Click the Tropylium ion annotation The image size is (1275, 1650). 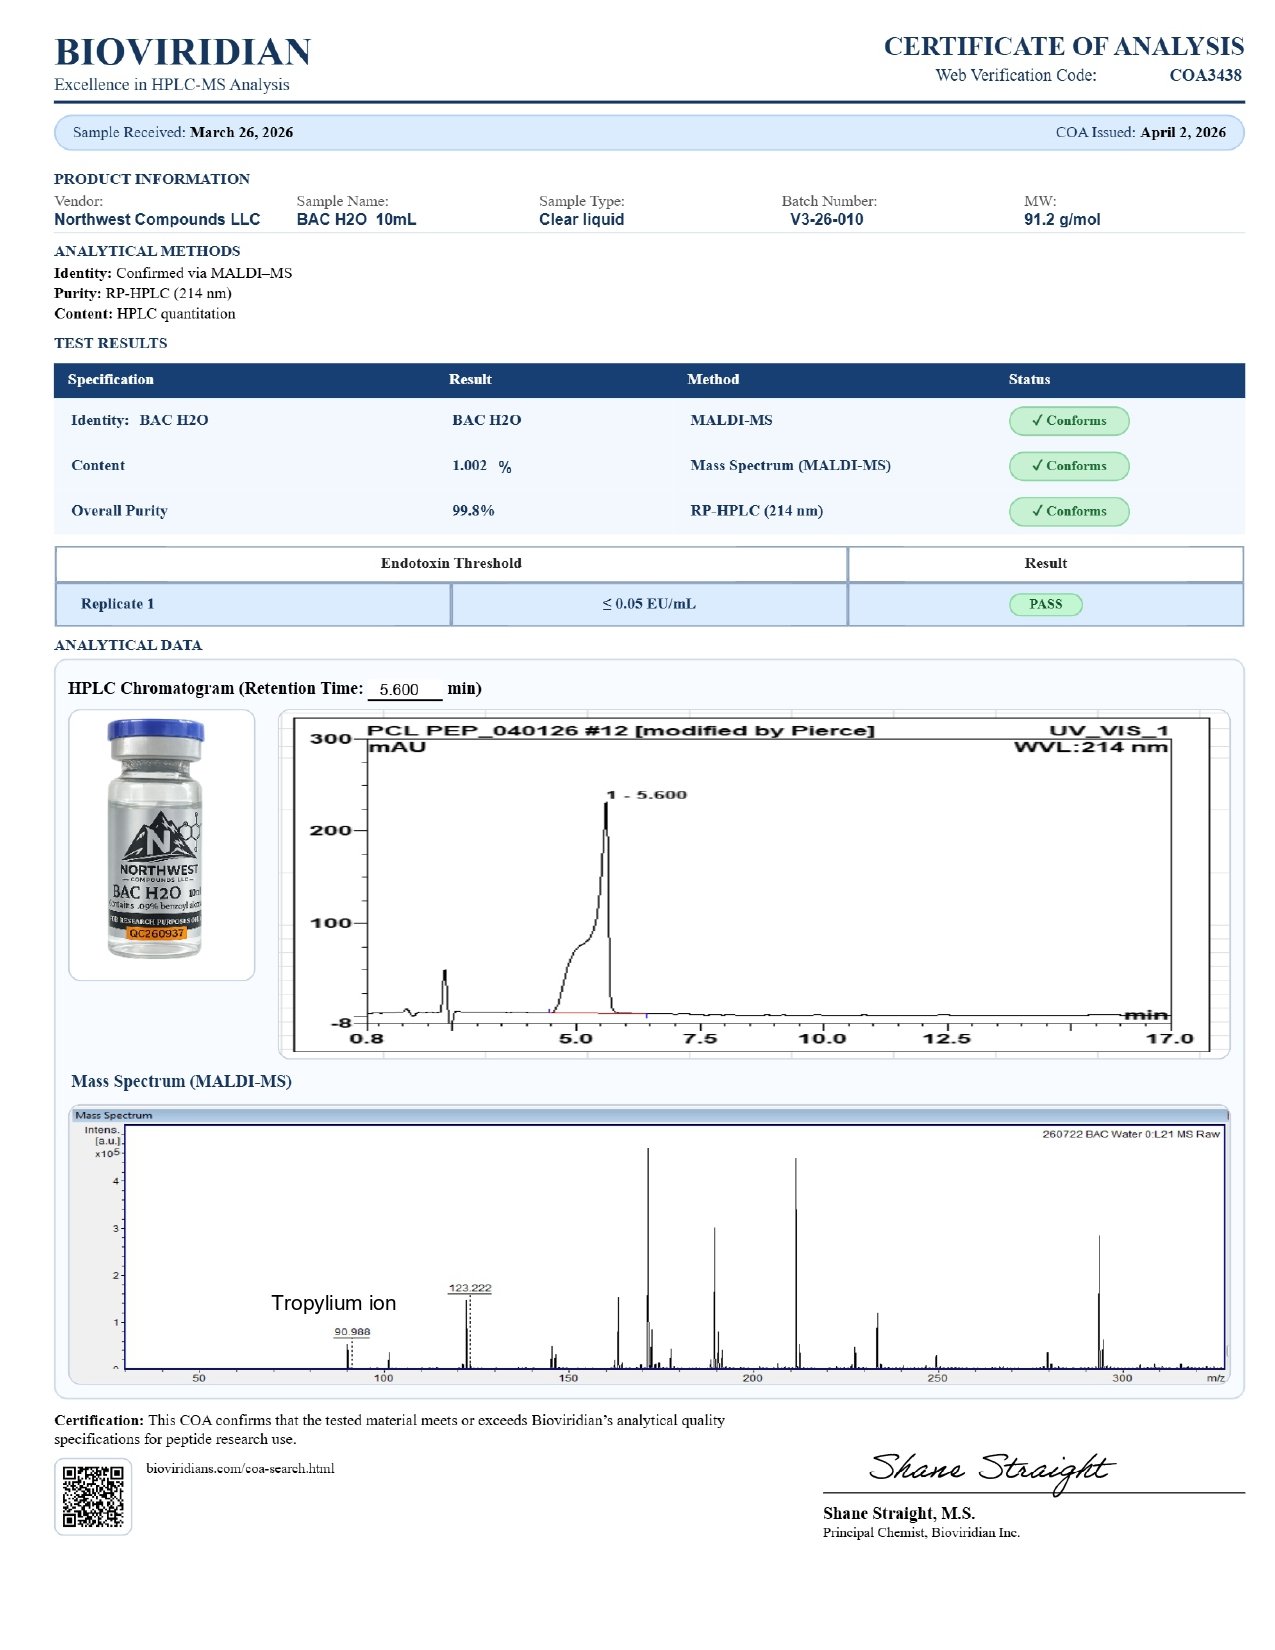(334, 1303)
